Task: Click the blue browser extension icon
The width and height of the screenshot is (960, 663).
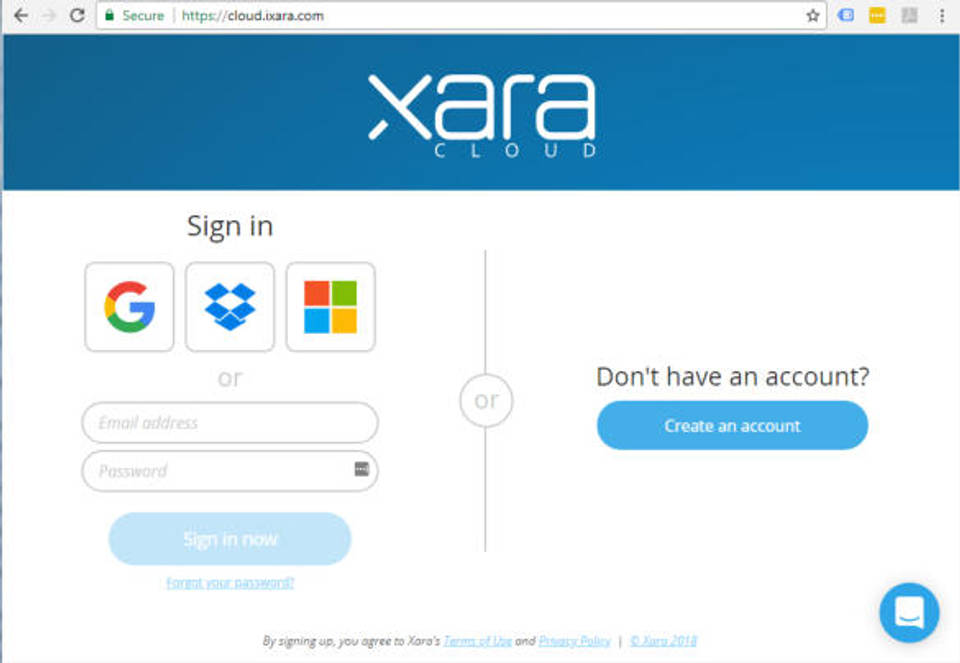Action: click(846, 15)
